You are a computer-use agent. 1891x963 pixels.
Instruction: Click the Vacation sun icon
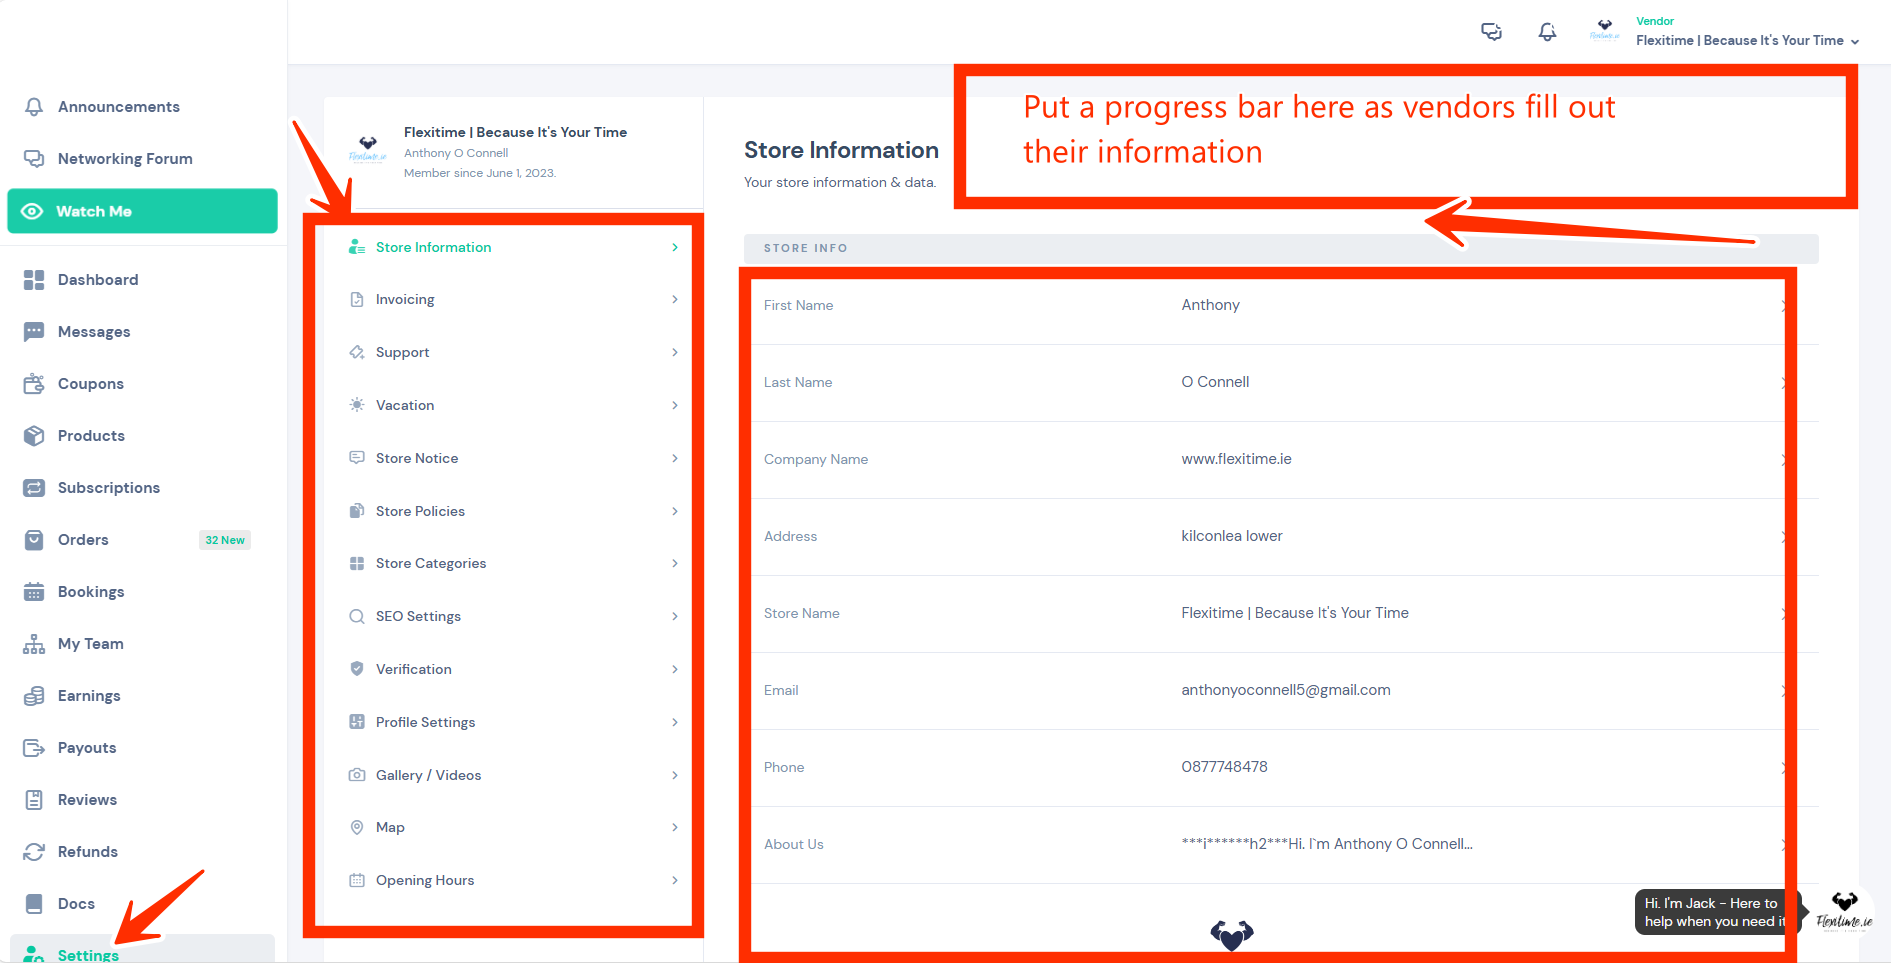pos(357,405)
